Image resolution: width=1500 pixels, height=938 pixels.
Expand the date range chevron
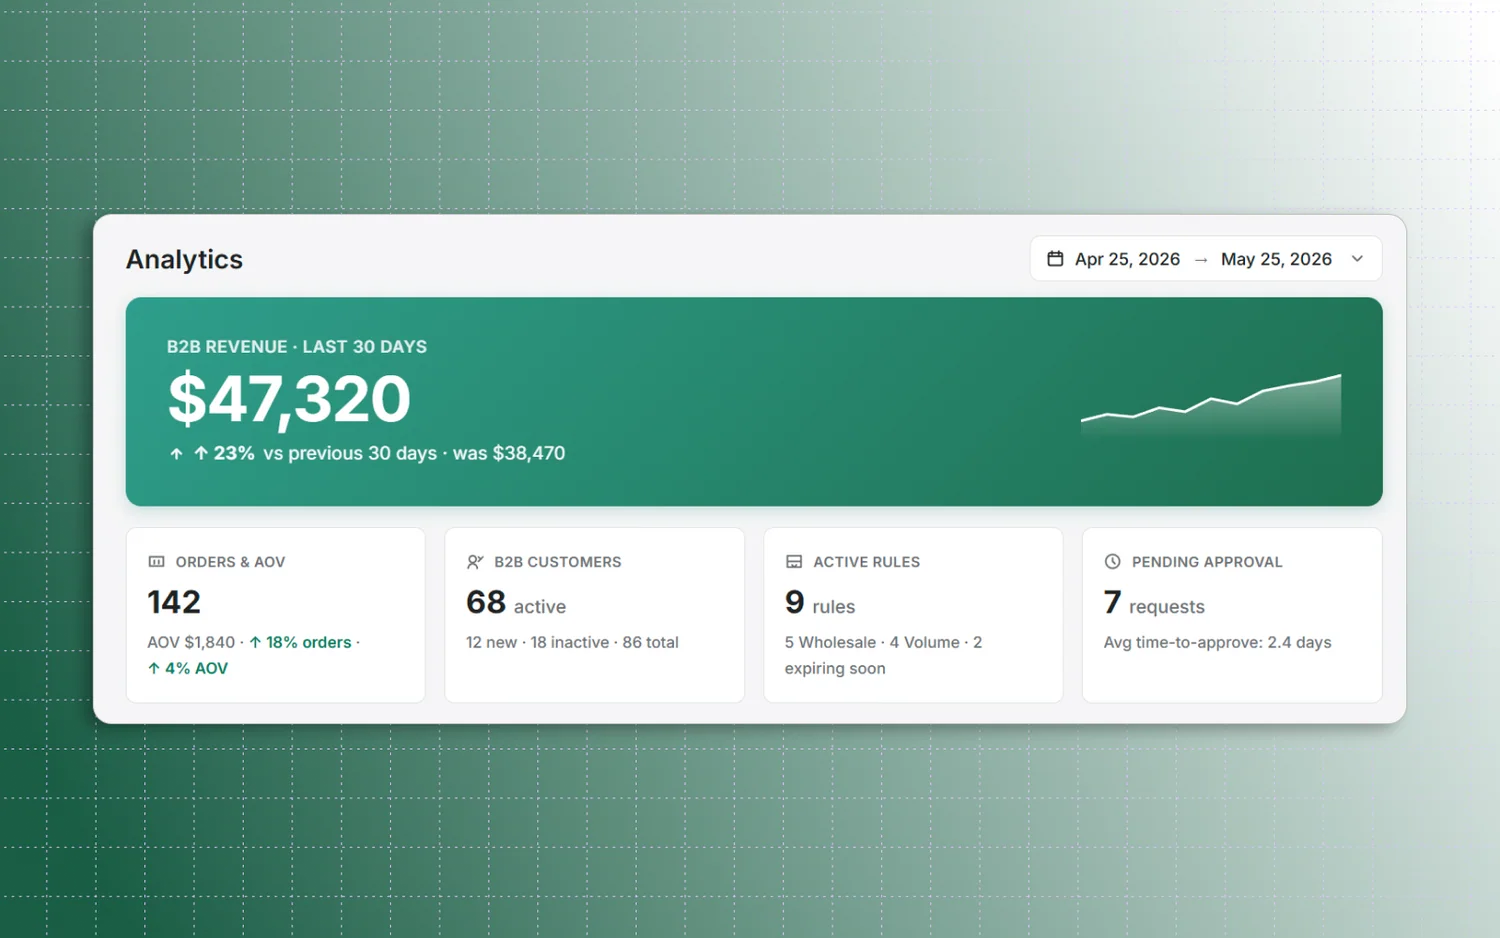click(x=1357, y=259)
